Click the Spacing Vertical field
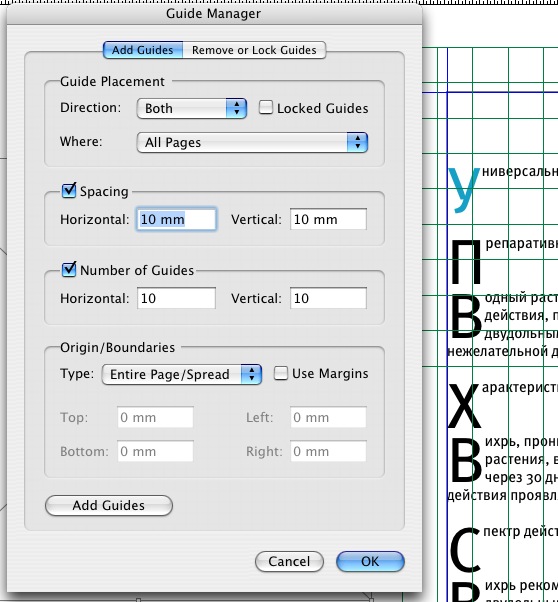Screen dimensions: 558x602 [x=328, y=219]
